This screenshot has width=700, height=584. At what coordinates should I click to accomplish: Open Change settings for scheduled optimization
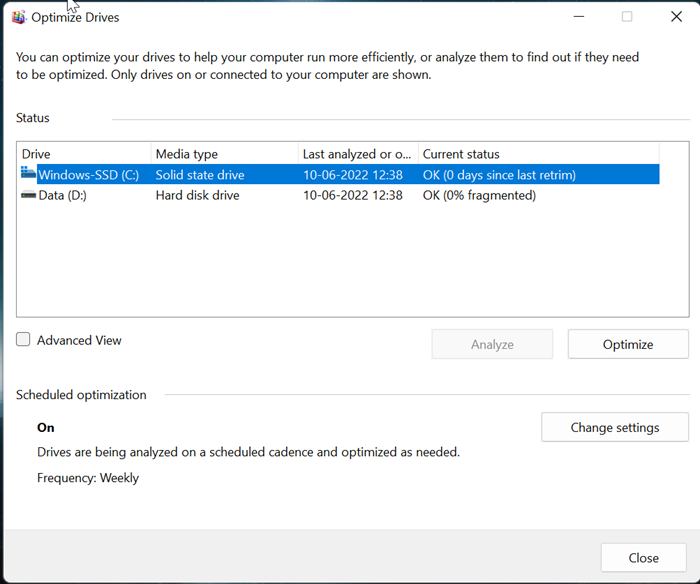coord(615,427)
